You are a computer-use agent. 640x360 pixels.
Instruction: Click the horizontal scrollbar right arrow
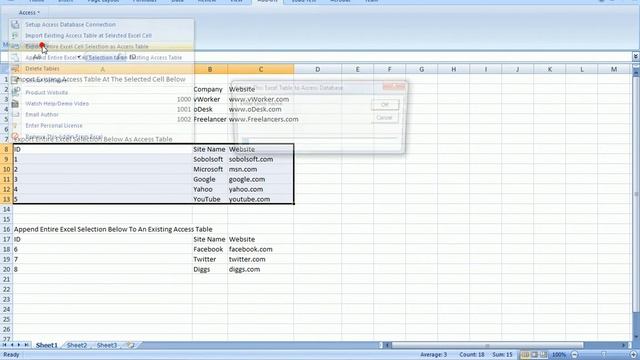point(624,345)
